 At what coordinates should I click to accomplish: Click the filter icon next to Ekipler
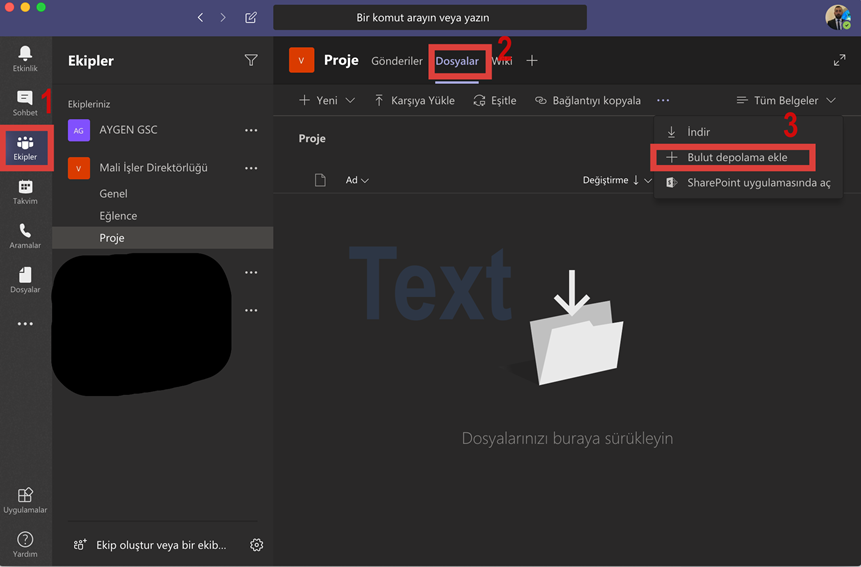(x=251, y=61)
